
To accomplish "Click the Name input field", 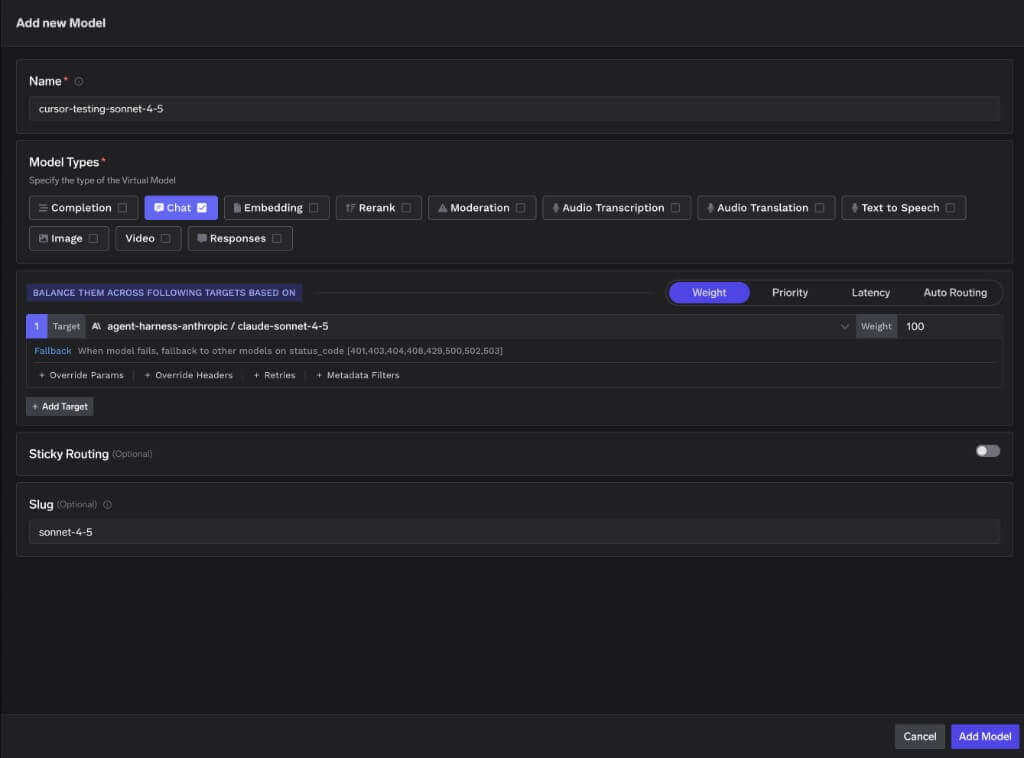I will pyautogui.click(x=514, y=109).
